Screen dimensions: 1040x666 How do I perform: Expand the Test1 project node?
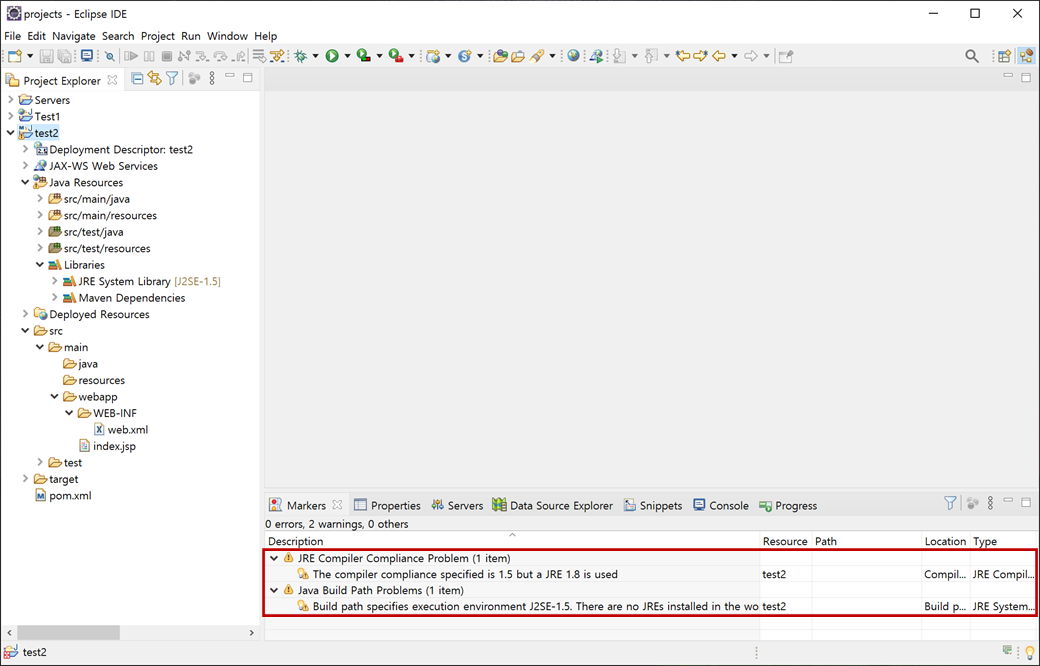click(10, 116)
